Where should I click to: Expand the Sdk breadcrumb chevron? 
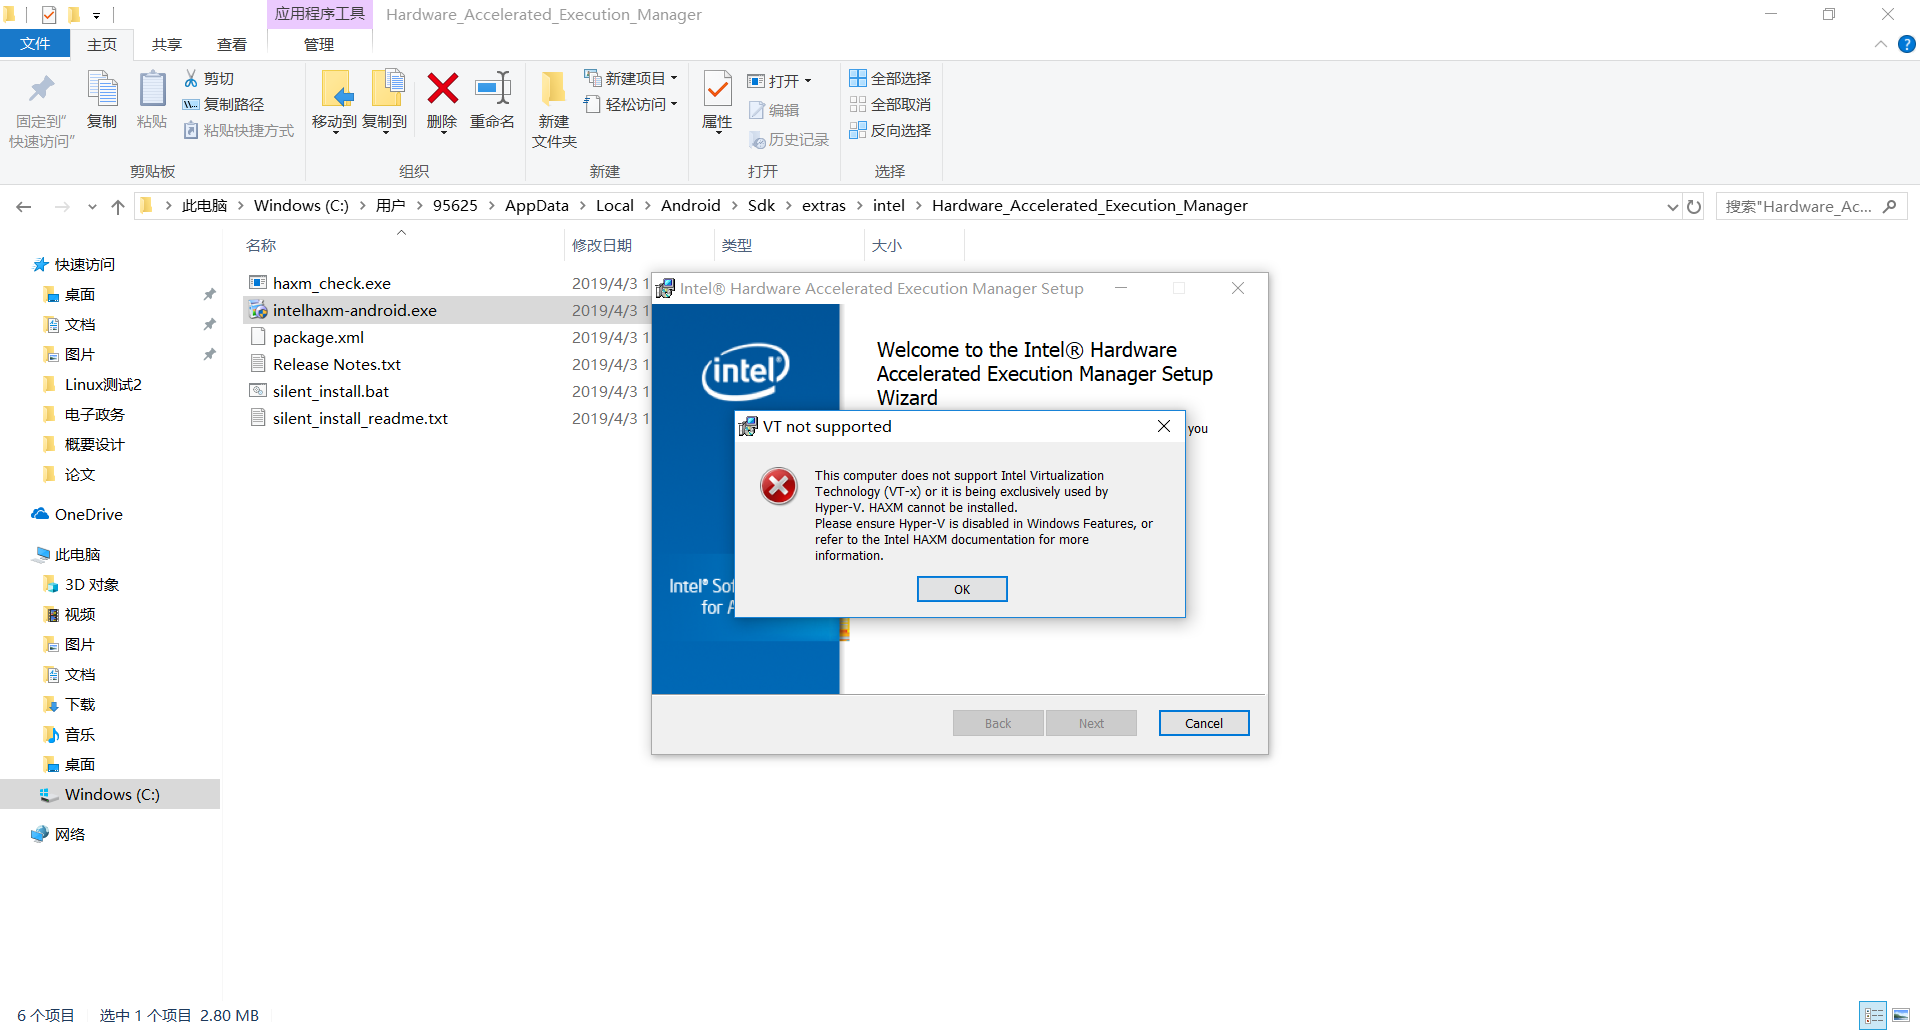click(788, 206)
